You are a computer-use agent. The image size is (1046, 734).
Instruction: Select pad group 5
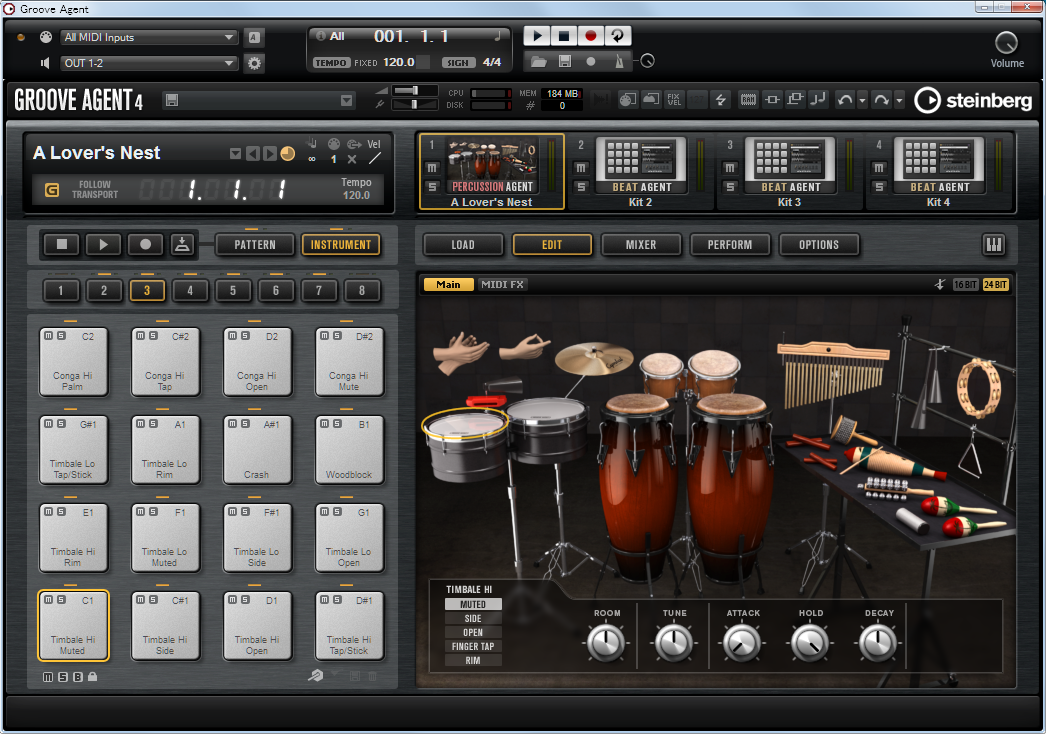tap(233, 290)
